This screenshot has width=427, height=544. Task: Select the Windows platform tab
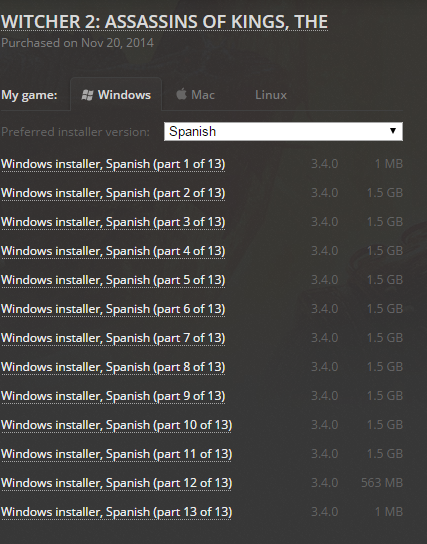click(116, 94)
